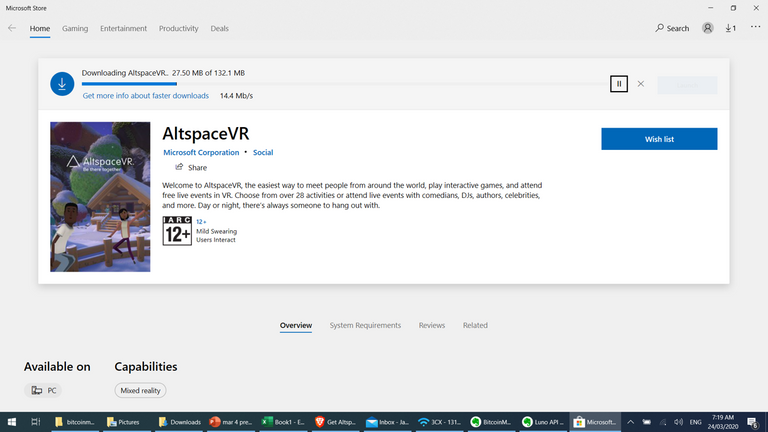
Task: Open the Pictures folder taskbar item
Action: 125,422
